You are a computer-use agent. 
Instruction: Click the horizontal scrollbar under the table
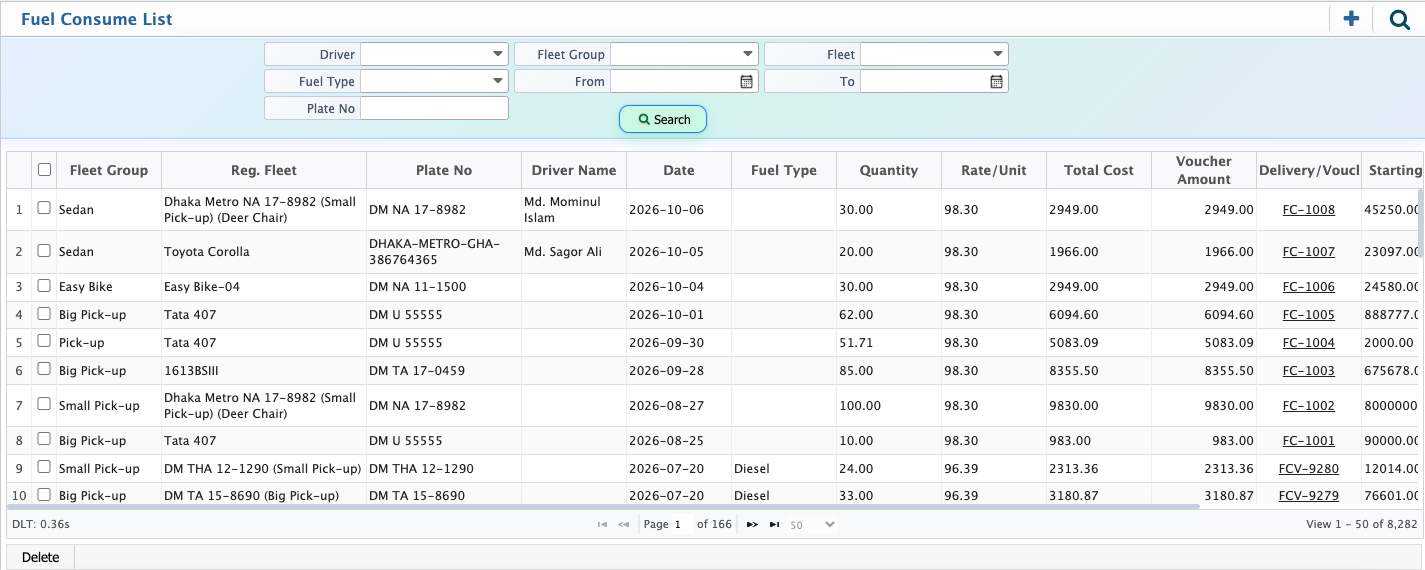tap(604, 507)
